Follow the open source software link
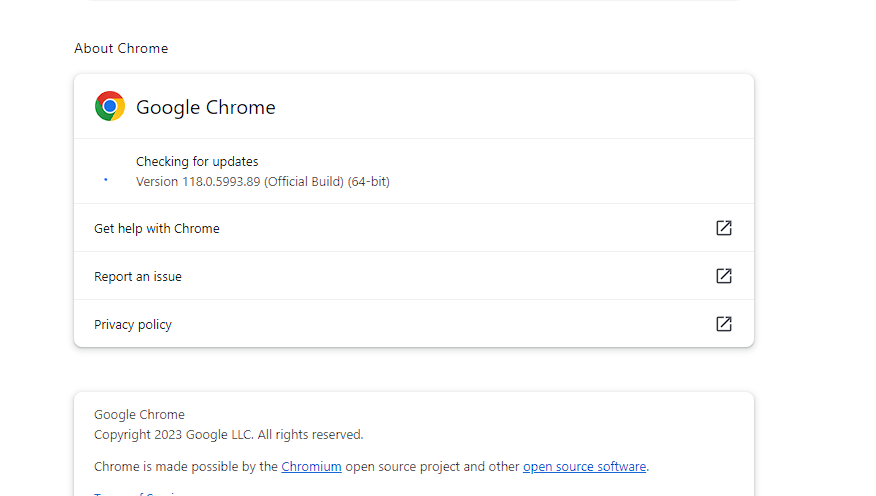 tap(584, 466)
